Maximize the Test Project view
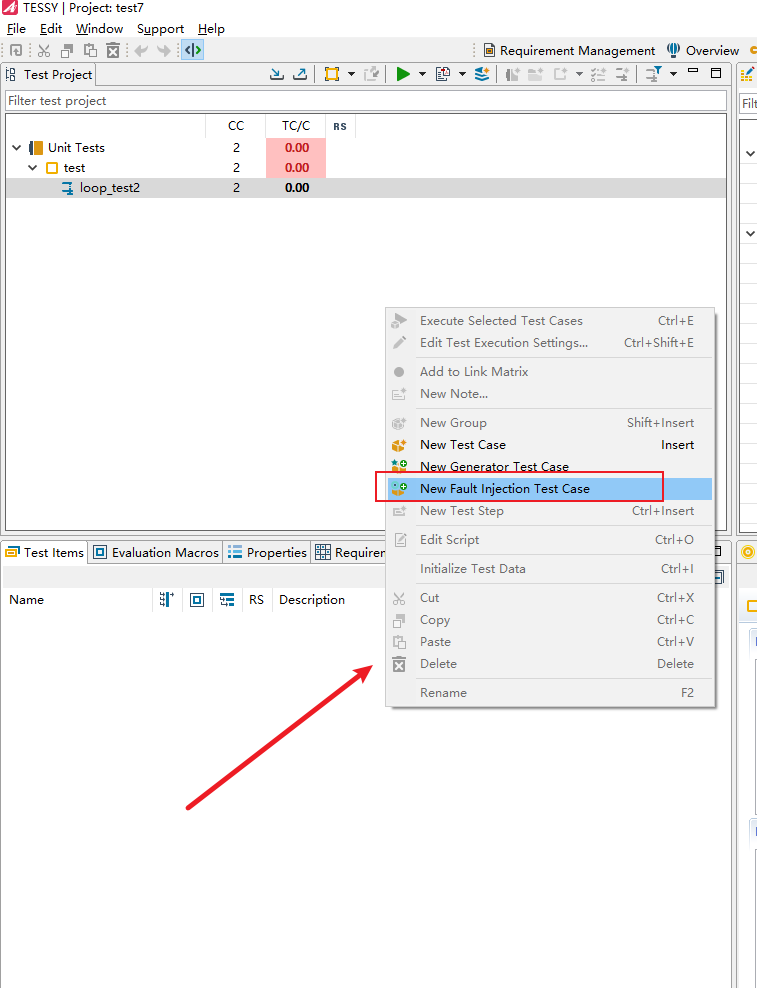 point(716,73)
